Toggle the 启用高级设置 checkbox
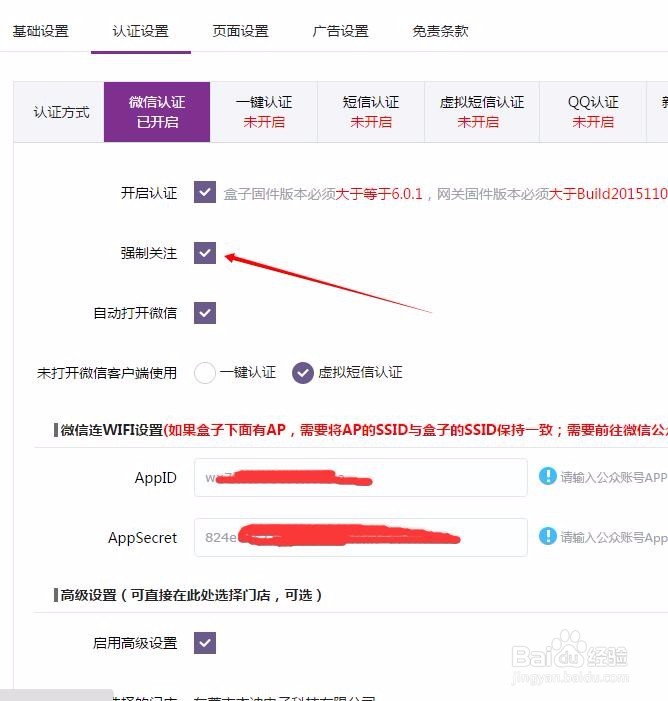Viewport: 668px width, 701px height. click(205, 643)
